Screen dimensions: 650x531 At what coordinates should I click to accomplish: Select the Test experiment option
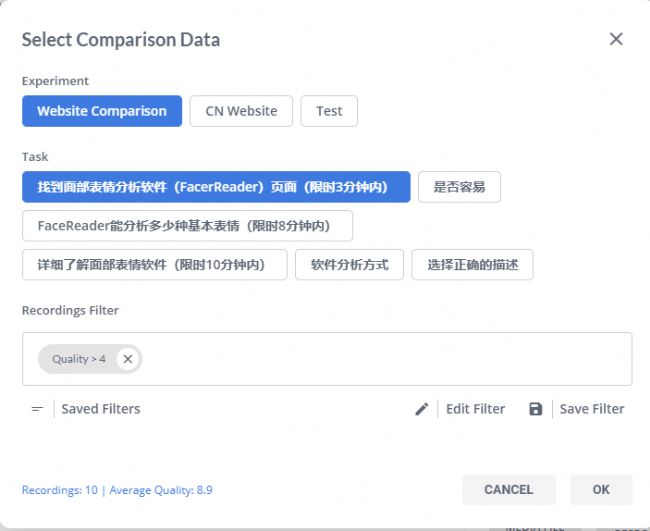[329, 111]
